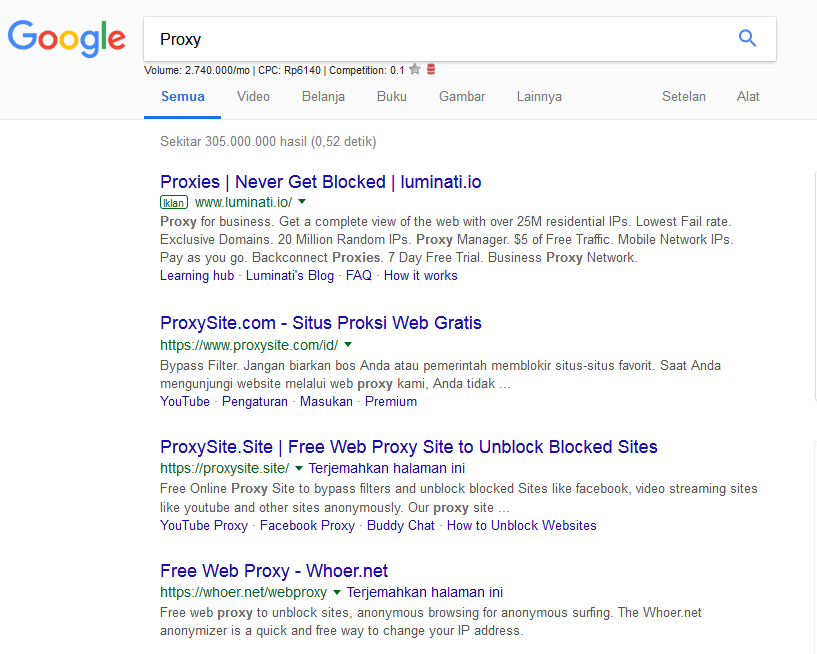Open Setelan settings menu

pyautogui.click(x=684, y=96)
